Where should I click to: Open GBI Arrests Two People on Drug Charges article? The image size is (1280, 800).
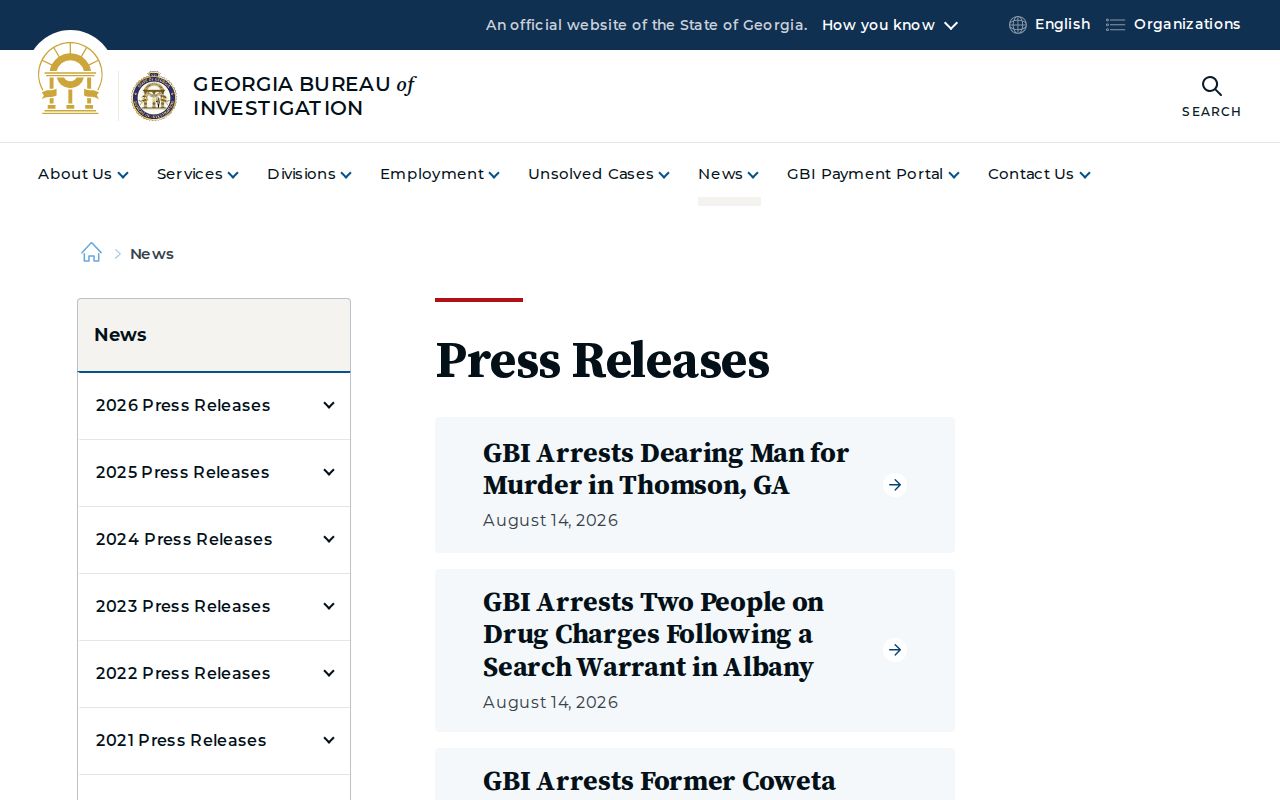[653, 634]
